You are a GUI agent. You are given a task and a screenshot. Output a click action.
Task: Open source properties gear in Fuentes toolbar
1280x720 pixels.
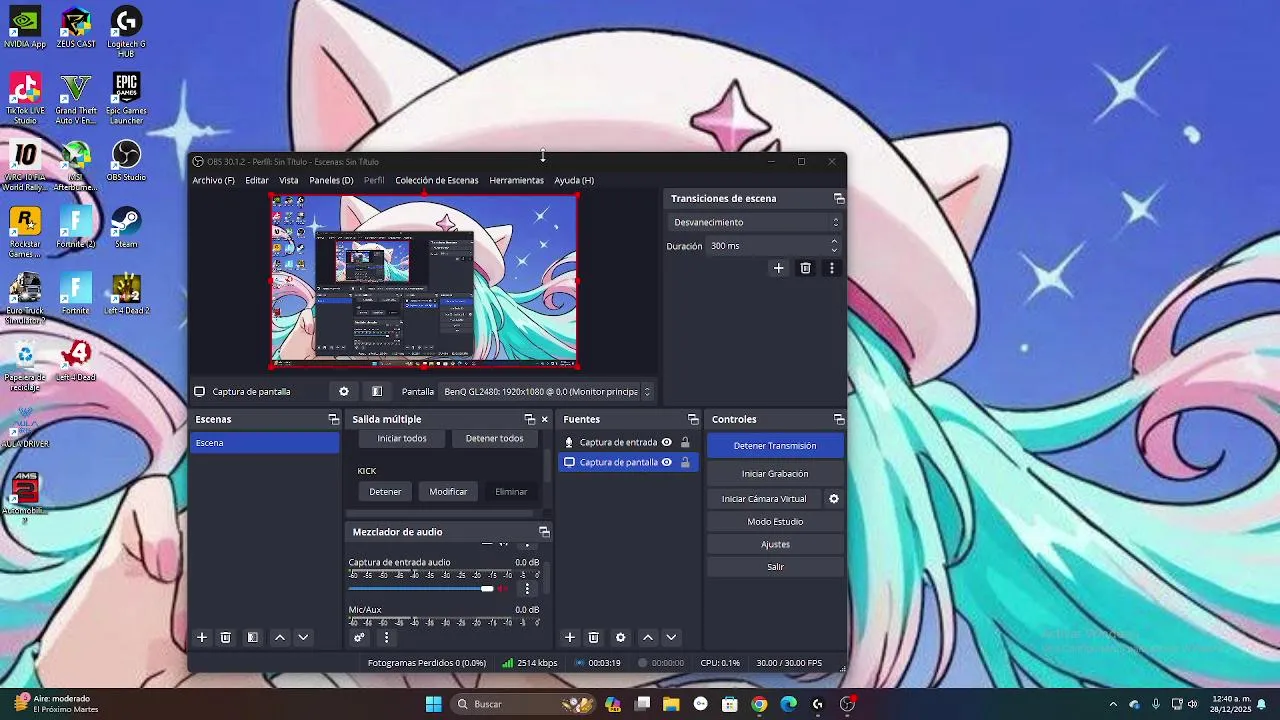tap(621, 637)
